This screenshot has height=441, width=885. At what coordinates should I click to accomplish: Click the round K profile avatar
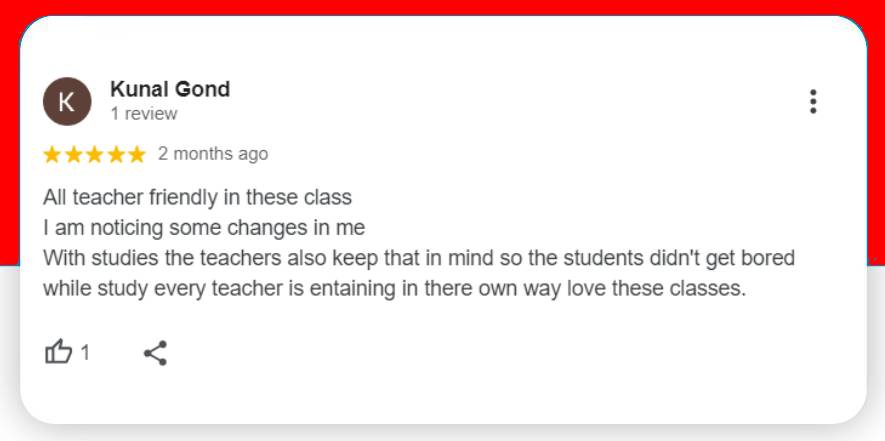click(x=67, y=101)
